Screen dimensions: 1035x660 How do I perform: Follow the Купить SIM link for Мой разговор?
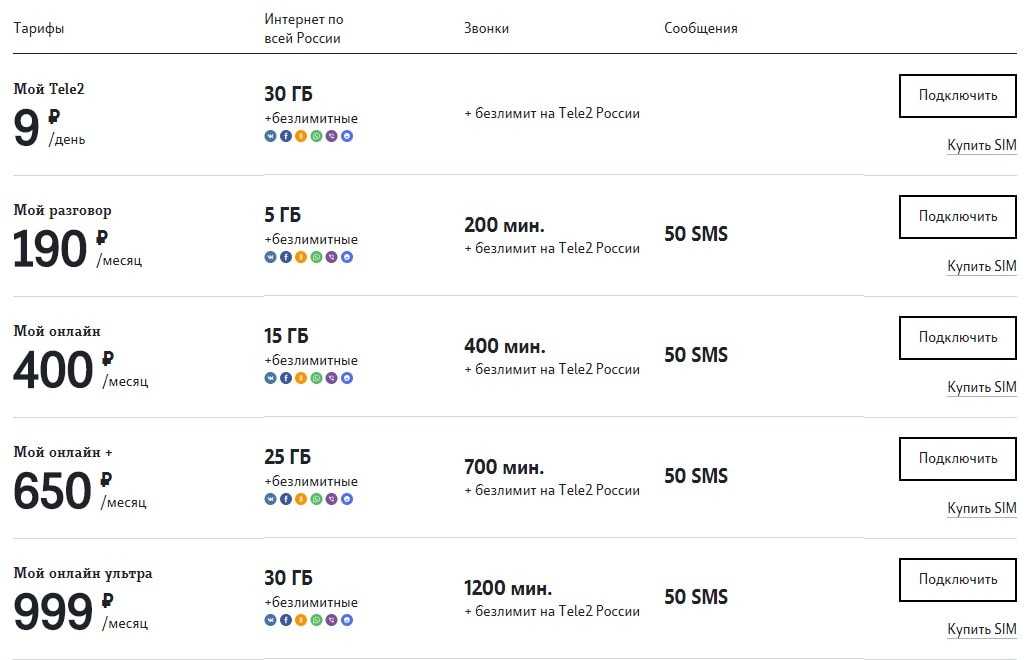(982, 266)
